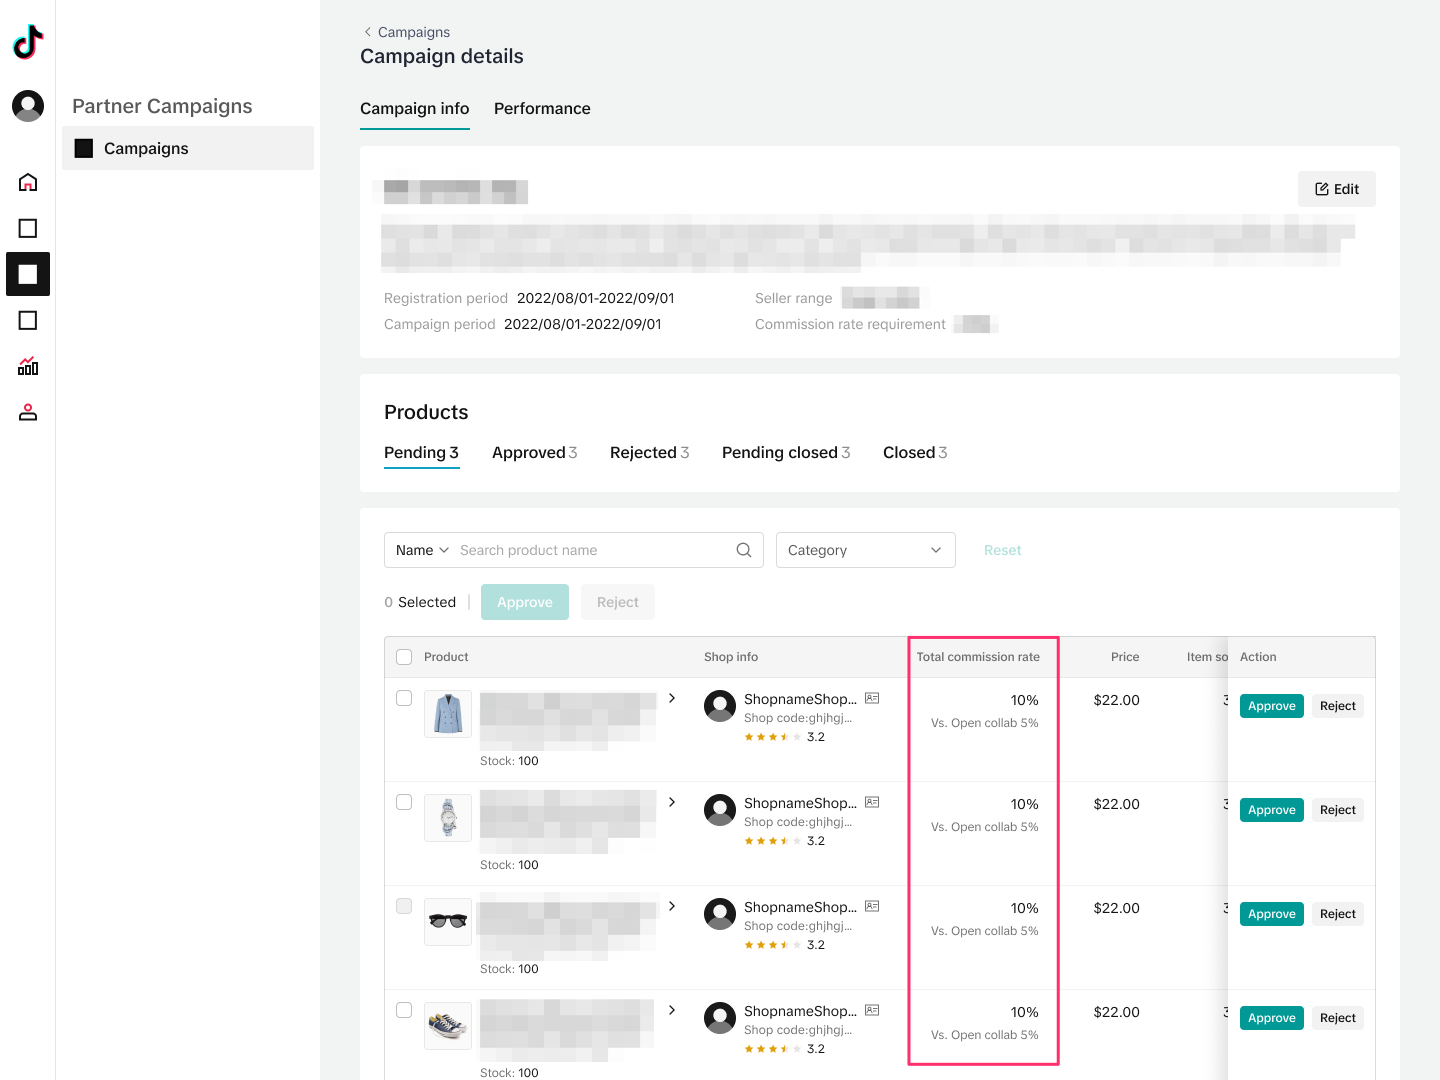Go to the Home icon in sidebar
The height and width of the screenshot is (1080, 1440).
(x=28, y=182)
